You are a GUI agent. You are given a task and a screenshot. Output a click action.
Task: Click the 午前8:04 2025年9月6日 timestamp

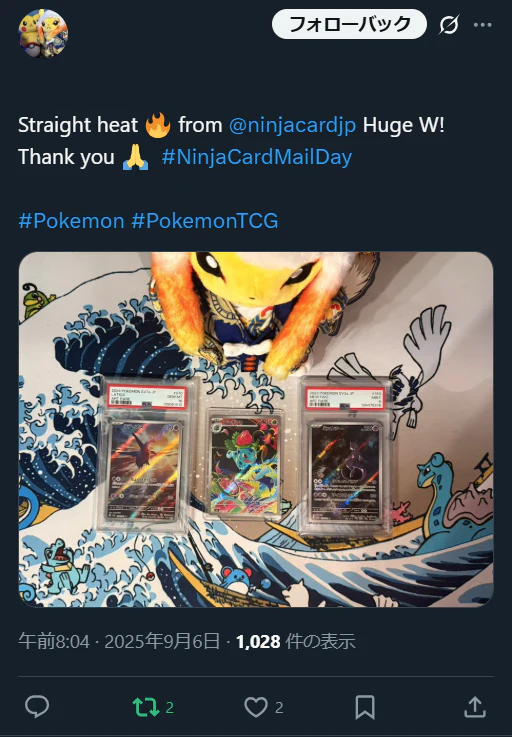pos(119,641)
